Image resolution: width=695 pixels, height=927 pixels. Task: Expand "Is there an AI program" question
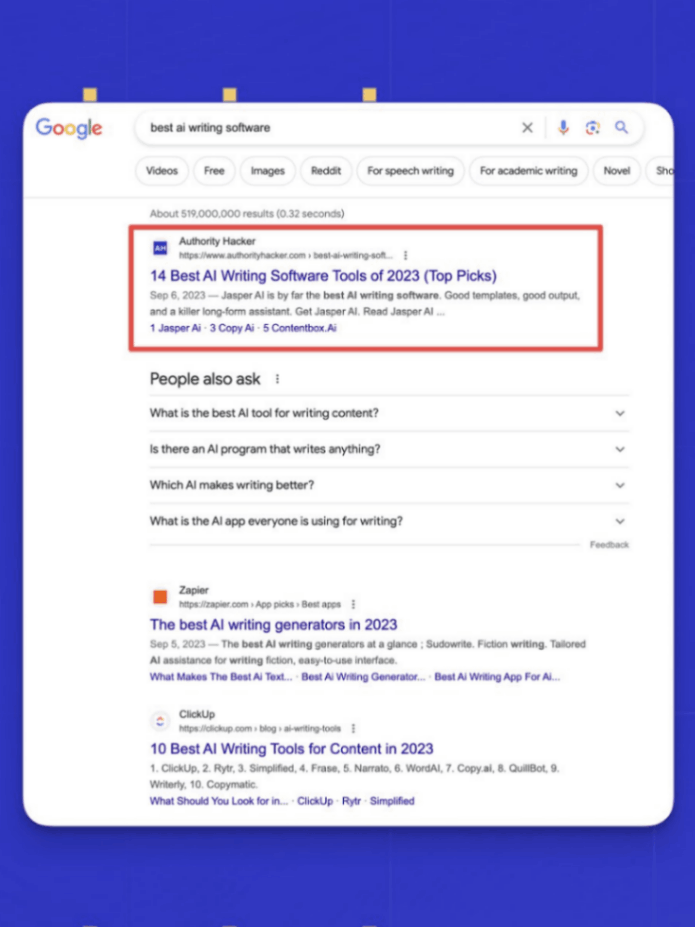620,449
